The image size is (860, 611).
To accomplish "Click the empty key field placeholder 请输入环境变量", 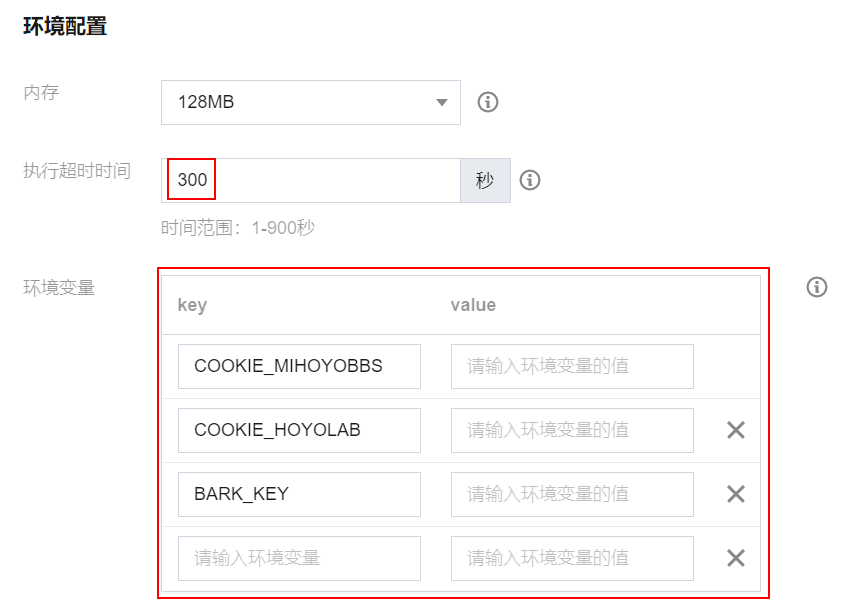I will click(x=299, y=558).
